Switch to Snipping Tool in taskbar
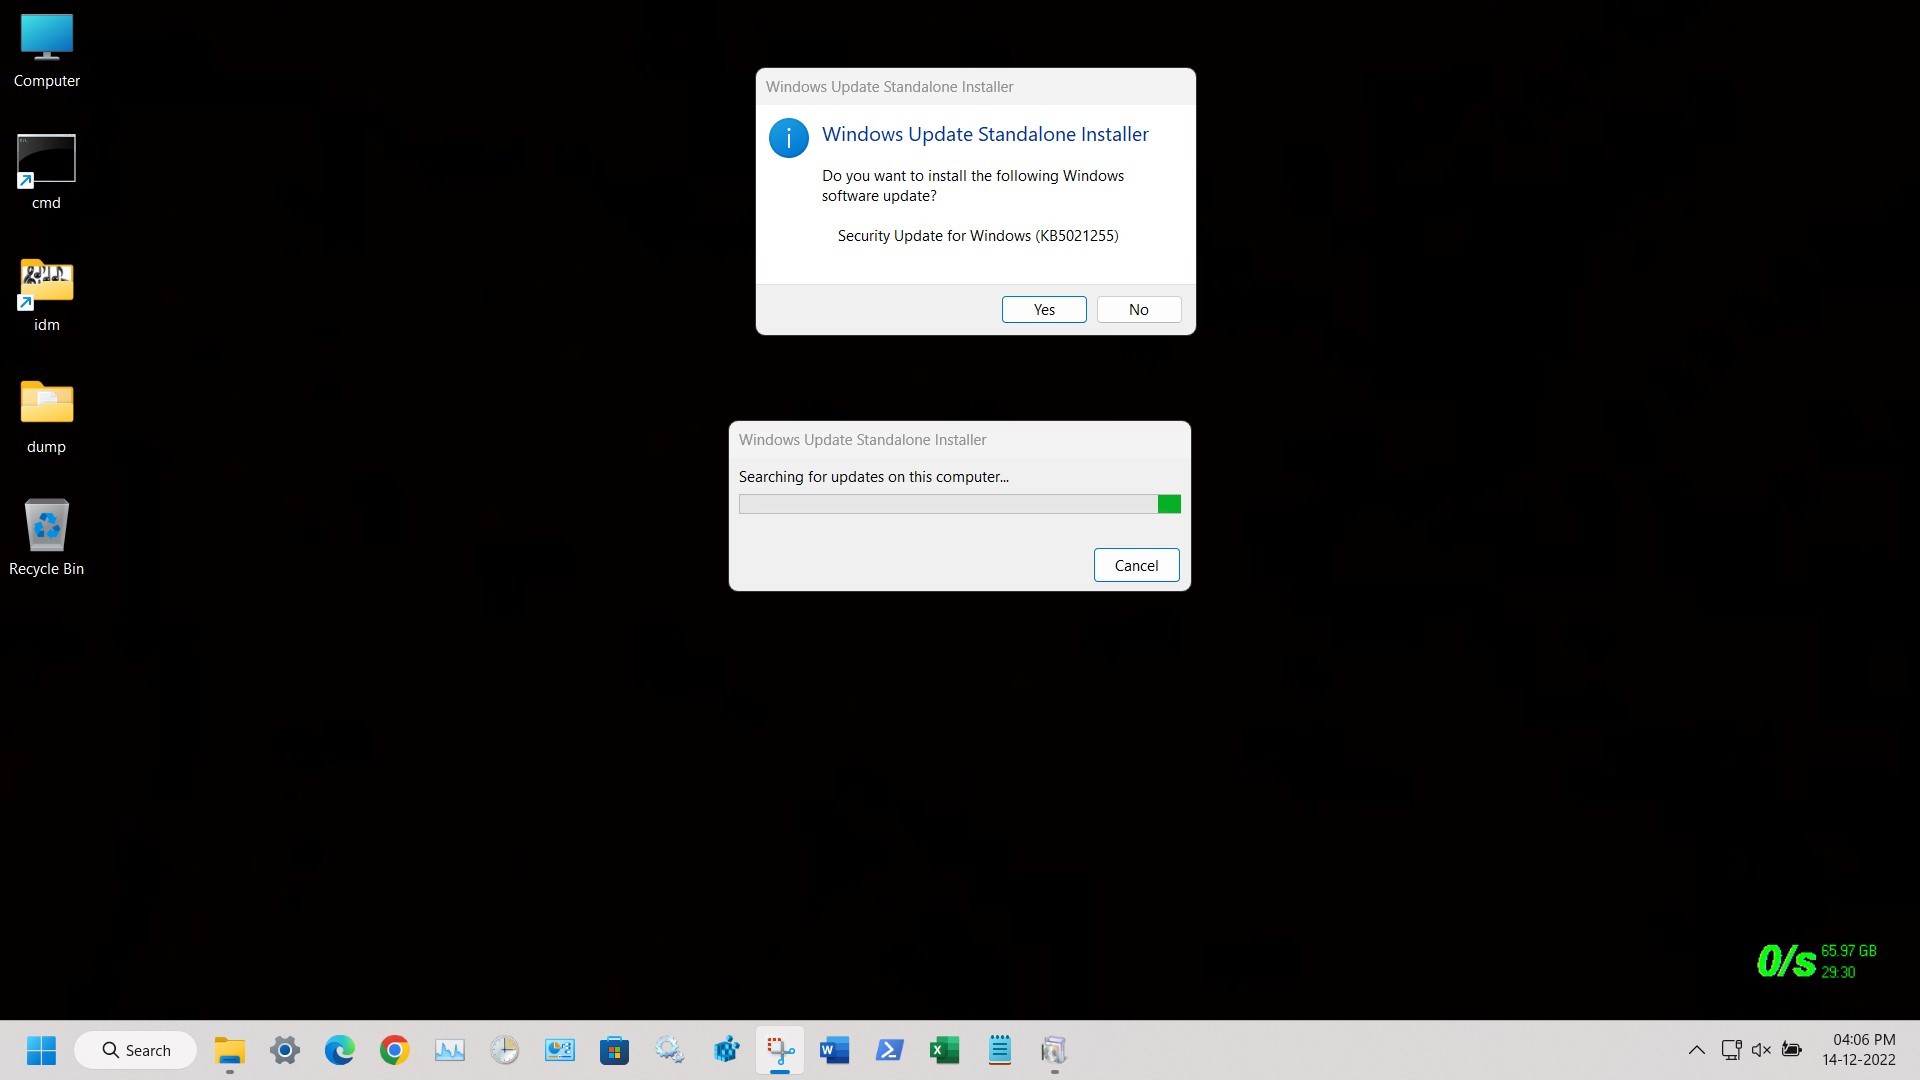 click(x=780, y=1050)
